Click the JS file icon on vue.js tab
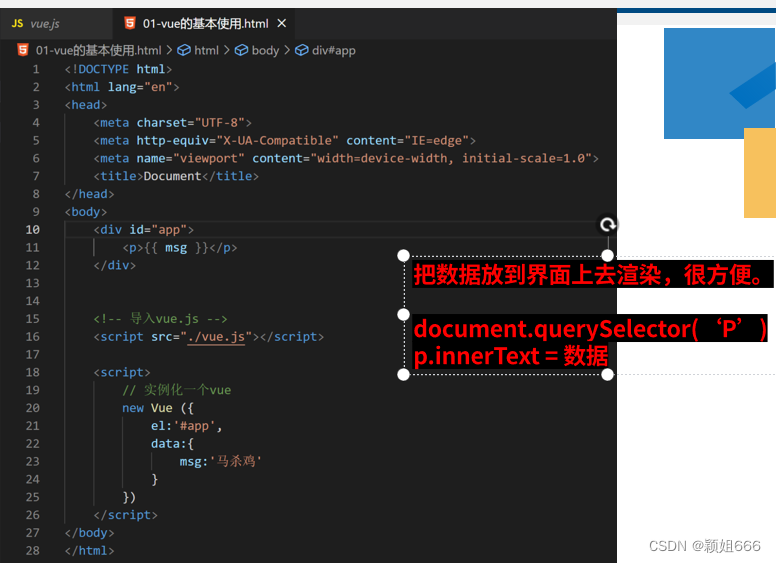The image size is (776, 563). tap(17, 23)
